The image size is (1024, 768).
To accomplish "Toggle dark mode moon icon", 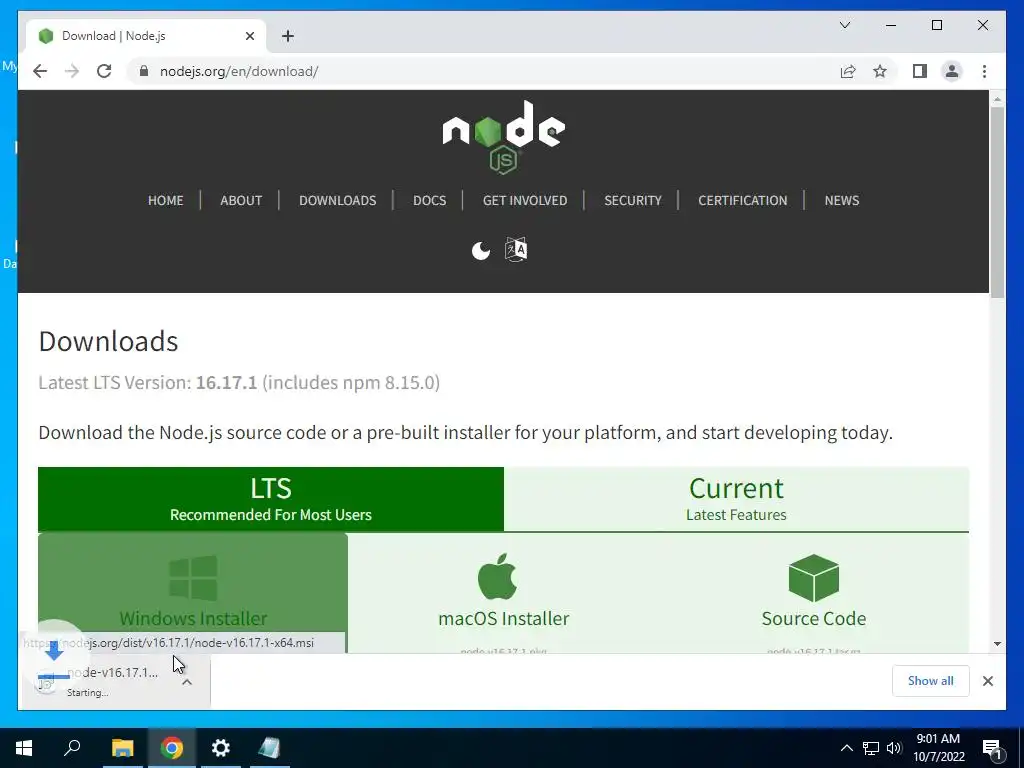I will click(x=481, y=250).
